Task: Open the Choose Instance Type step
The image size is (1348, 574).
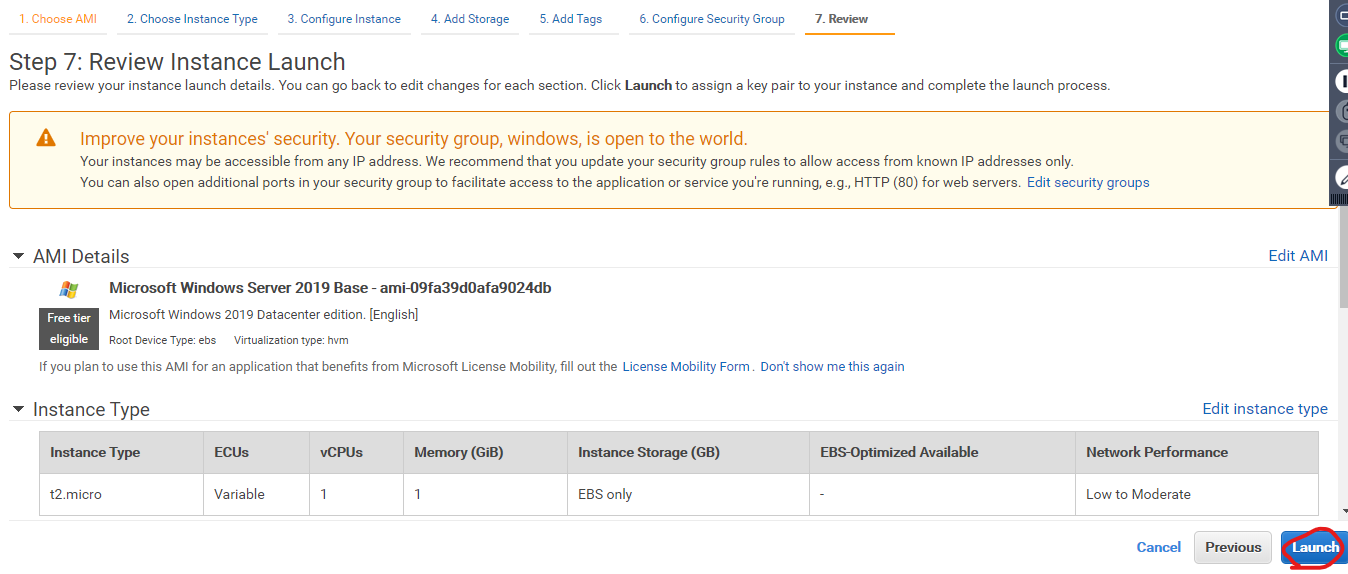Action: tap(192, 19)
